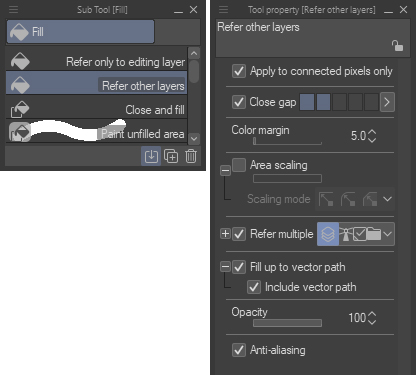This screenshot has height=375, width=416.
Task: Click the duplicate sub tool icon
Action: pyautogui.click(x=171, y=156)
